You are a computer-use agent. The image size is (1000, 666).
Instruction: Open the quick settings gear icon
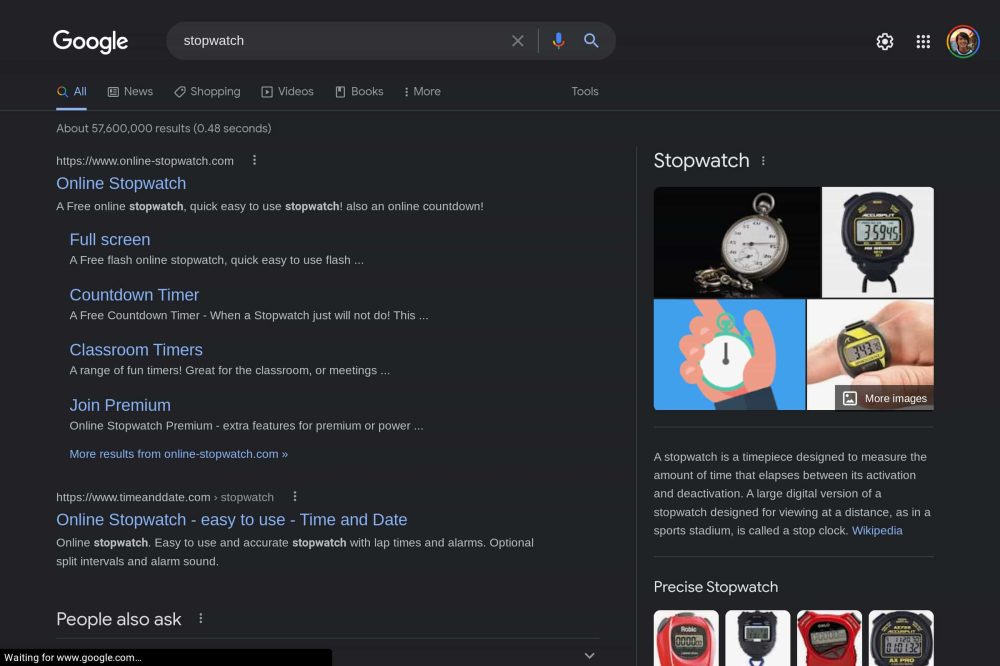click(x=884, y=41)
